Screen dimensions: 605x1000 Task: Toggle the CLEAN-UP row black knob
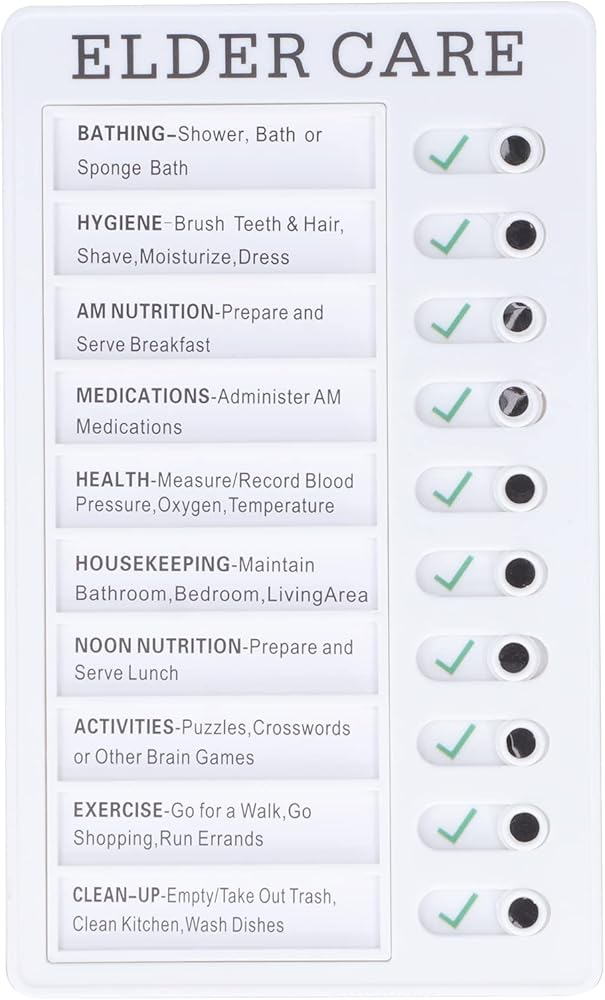coord(523,913)
